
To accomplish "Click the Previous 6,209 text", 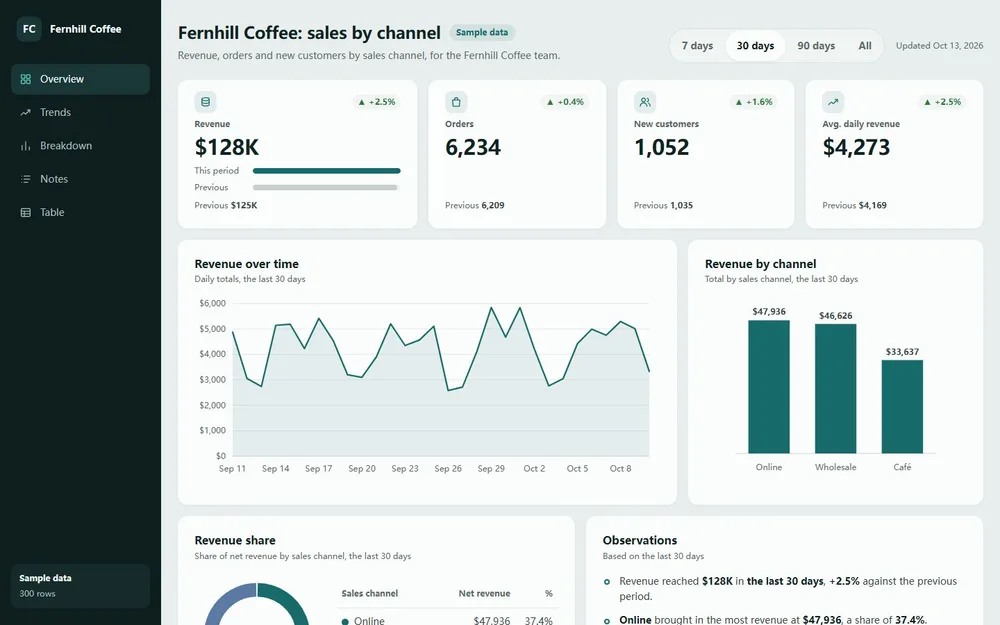I will point(474,205).
